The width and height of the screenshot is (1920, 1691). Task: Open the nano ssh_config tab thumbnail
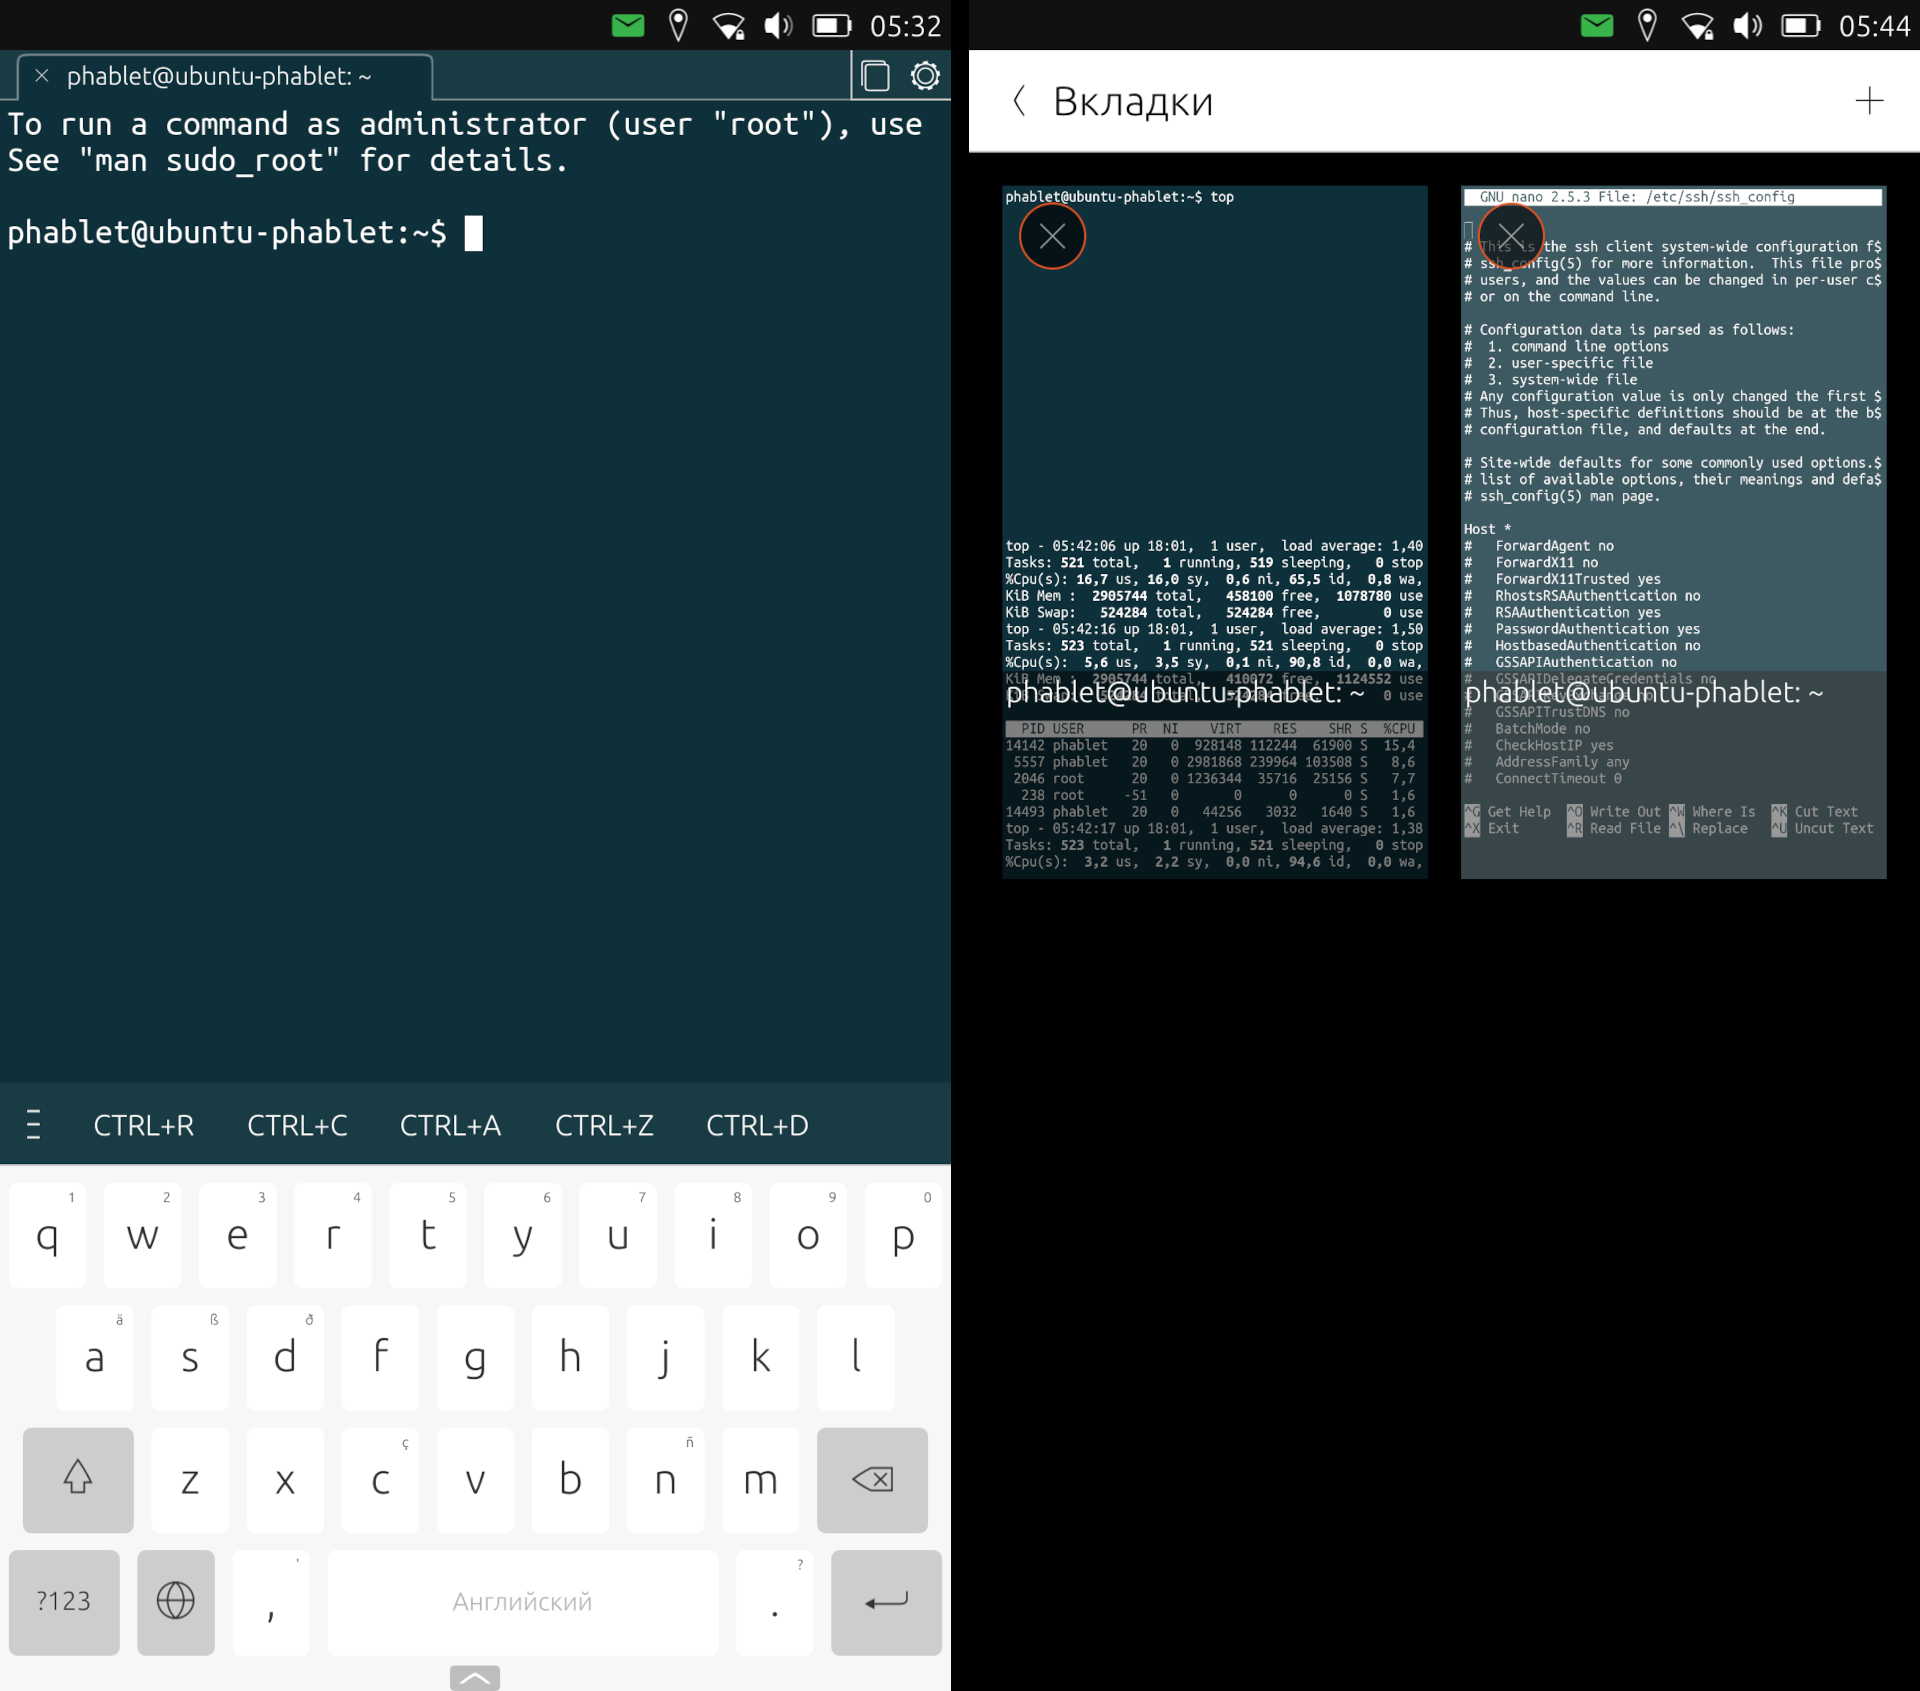(x=1673, y=530)
